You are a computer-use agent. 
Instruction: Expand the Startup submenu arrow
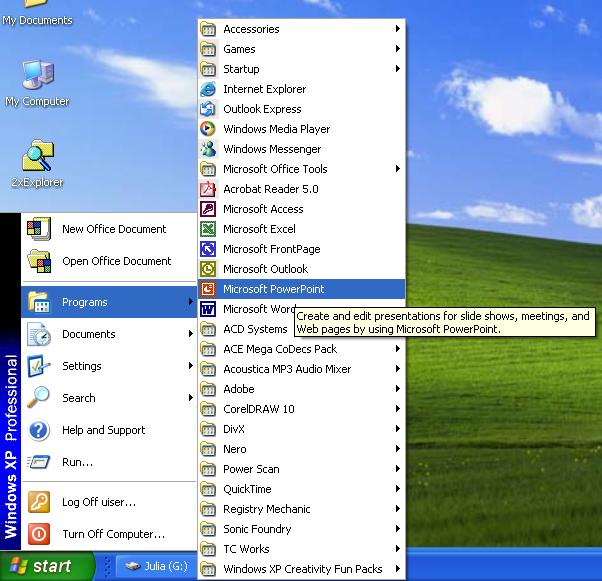(398, 69)
